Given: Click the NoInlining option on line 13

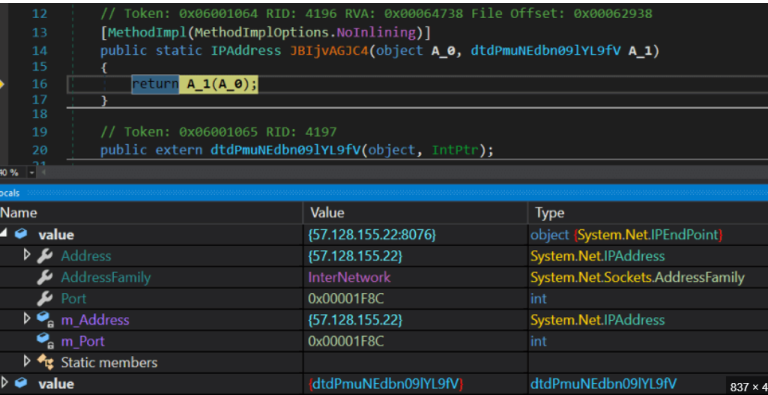Looking at the screenshot, I should (376, 33).
